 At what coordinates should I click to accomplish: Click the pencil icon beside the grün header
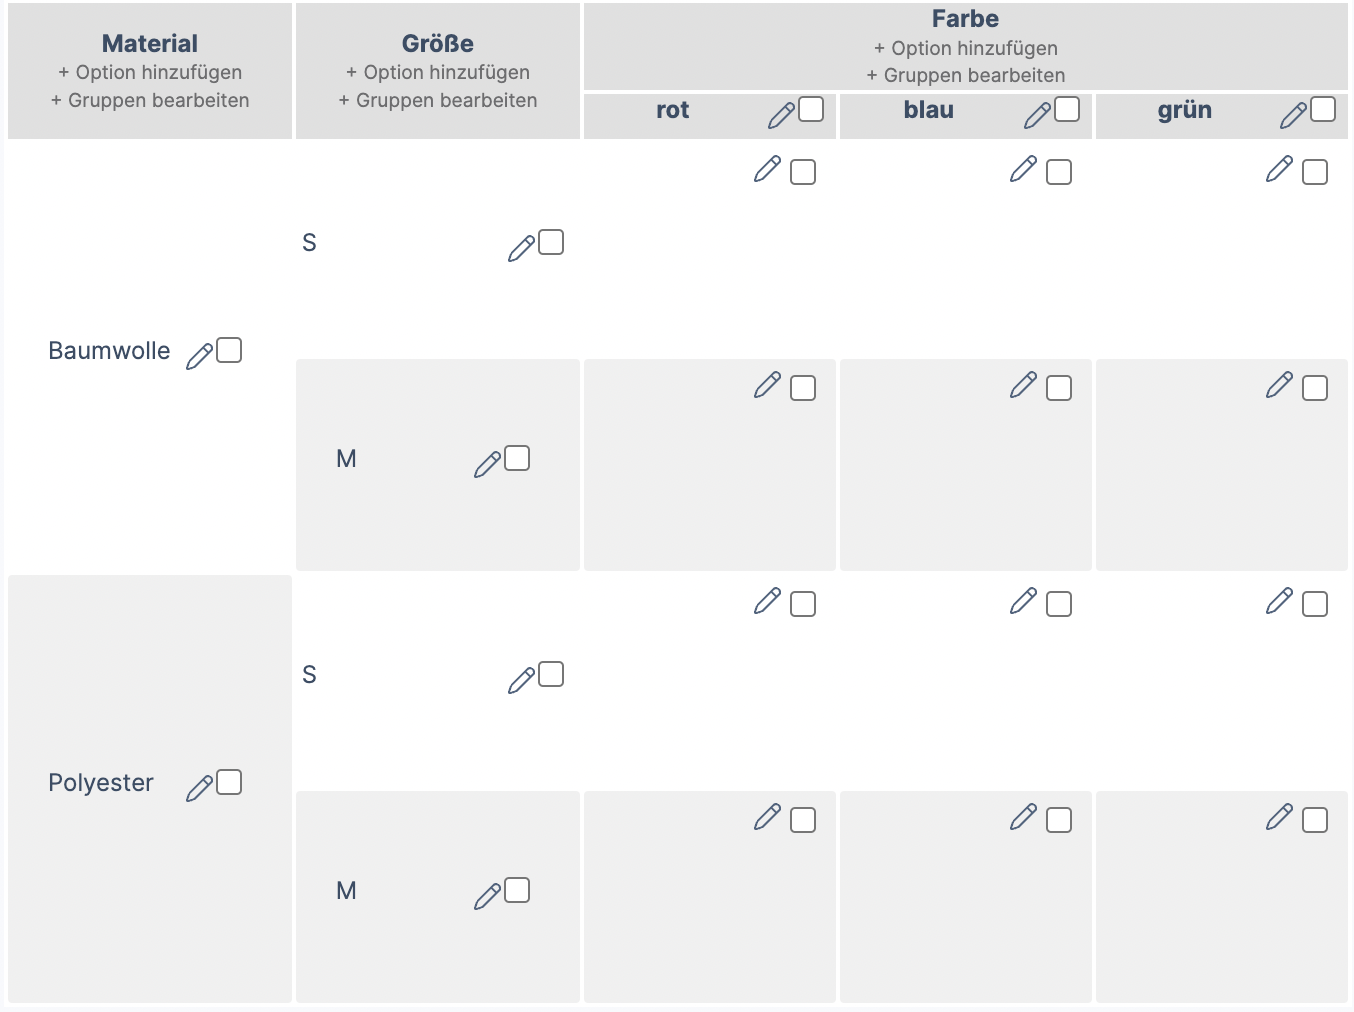click(x=1293, y=115)
